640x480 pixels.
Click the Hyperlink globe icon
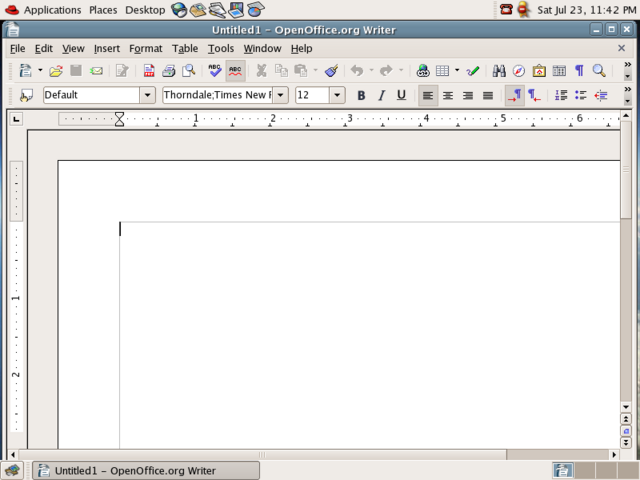422,71
